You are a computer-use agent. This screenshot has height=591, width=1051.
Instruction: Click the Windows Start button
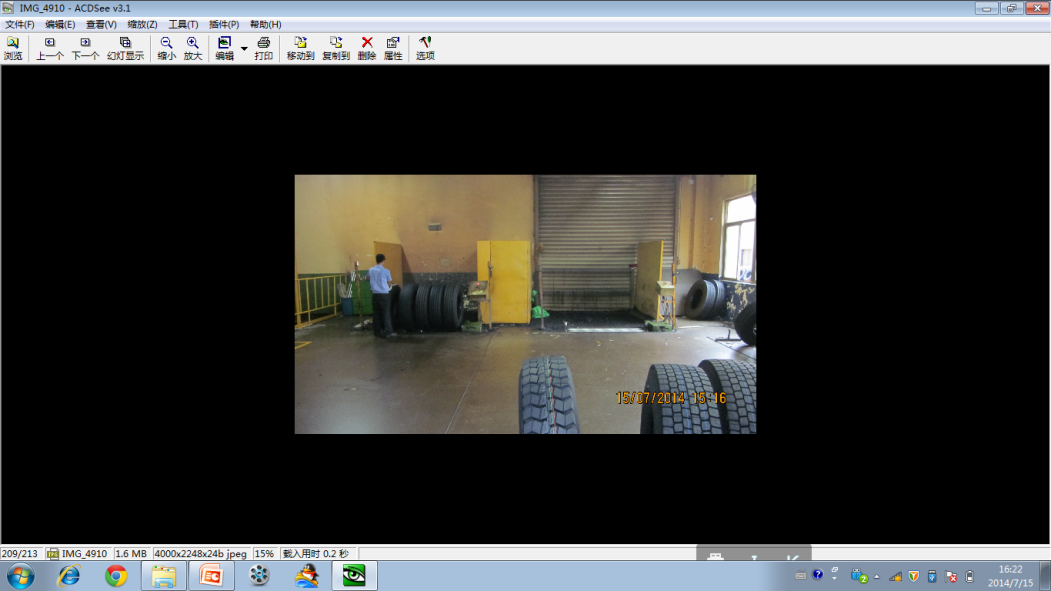click(20, 576)
